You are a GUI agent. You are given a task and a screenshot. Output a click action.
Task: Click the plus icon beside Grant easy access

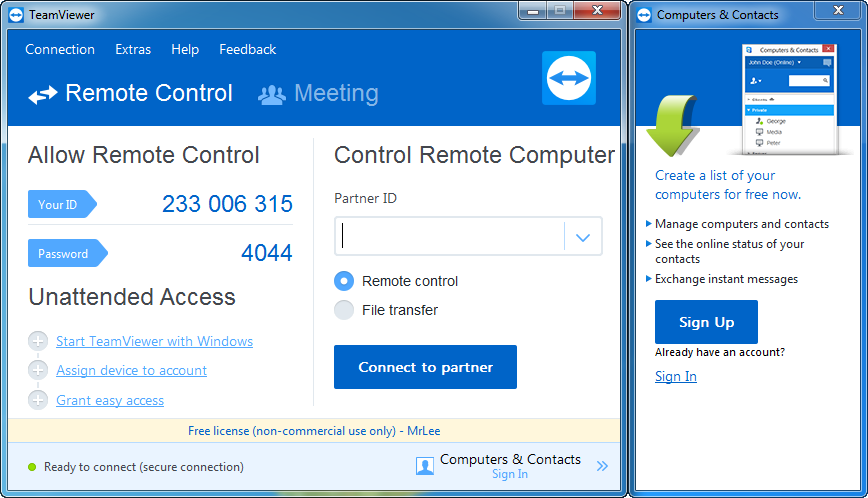(38, 400)
